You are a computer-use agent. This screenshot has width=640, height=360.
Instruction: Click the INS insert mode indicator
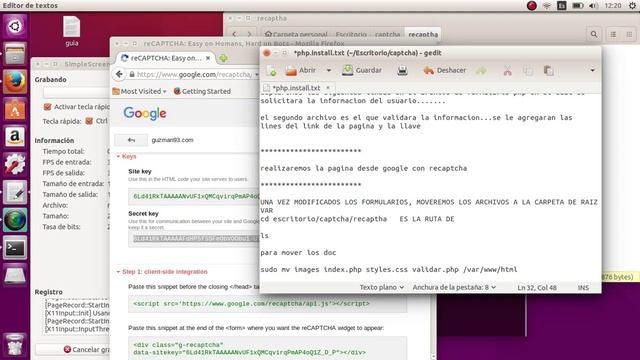583,288
